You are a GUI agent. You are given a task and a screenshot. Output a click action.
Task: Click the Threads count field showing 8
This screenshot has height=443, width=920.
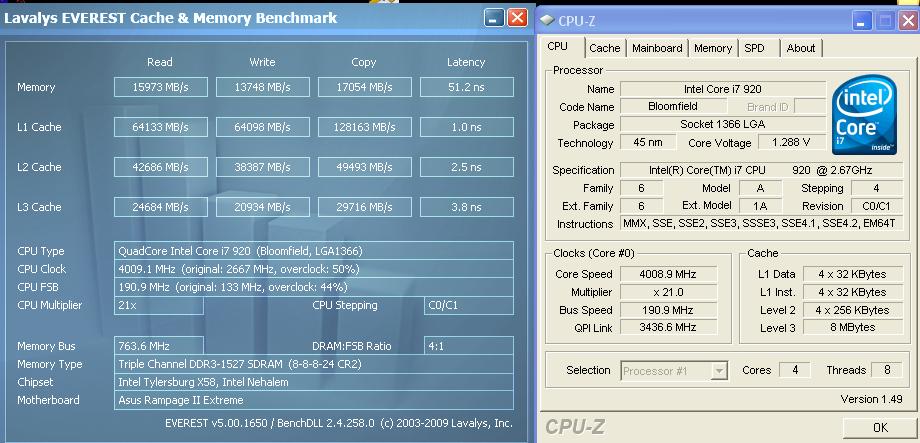click(x=887, y=370)
